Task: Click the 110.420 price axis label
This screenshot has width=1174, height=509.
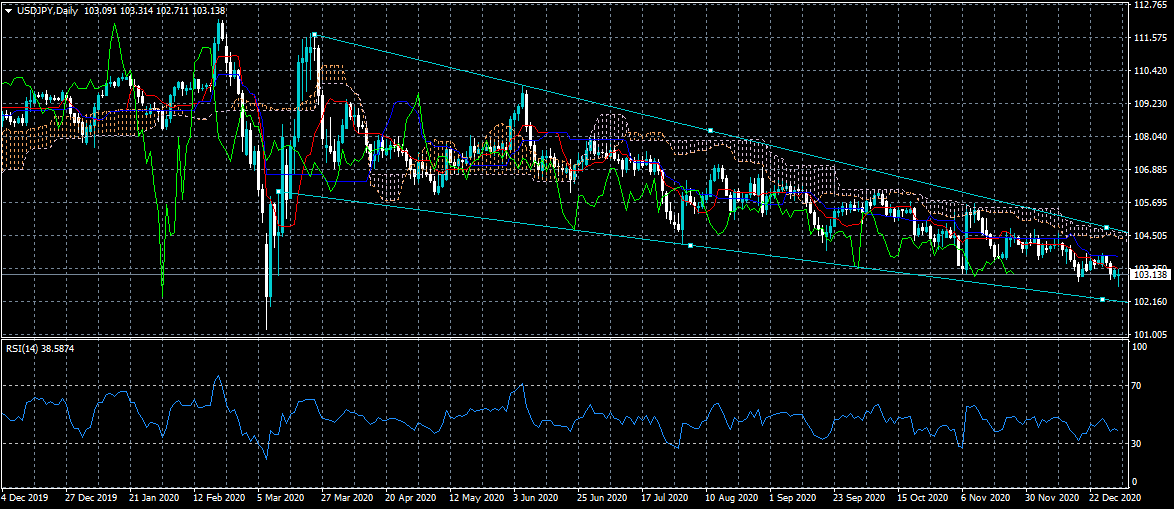Action: pyautogui.click(x=1151, y=70)
